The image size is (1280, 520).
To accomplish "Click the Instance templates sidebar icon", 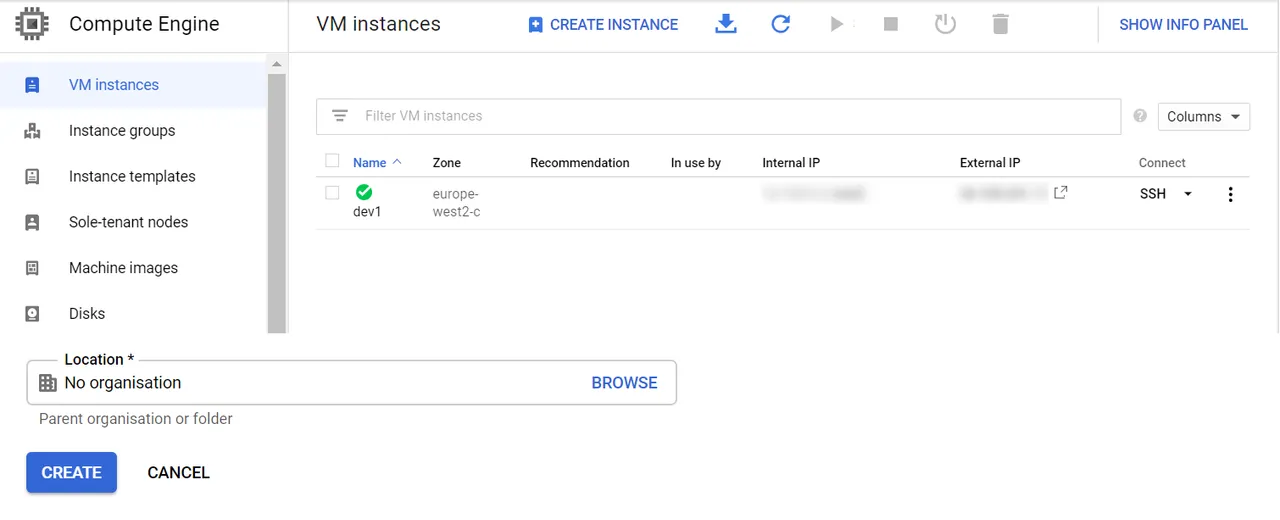I will pyautogui.click(x=32, y=177).
